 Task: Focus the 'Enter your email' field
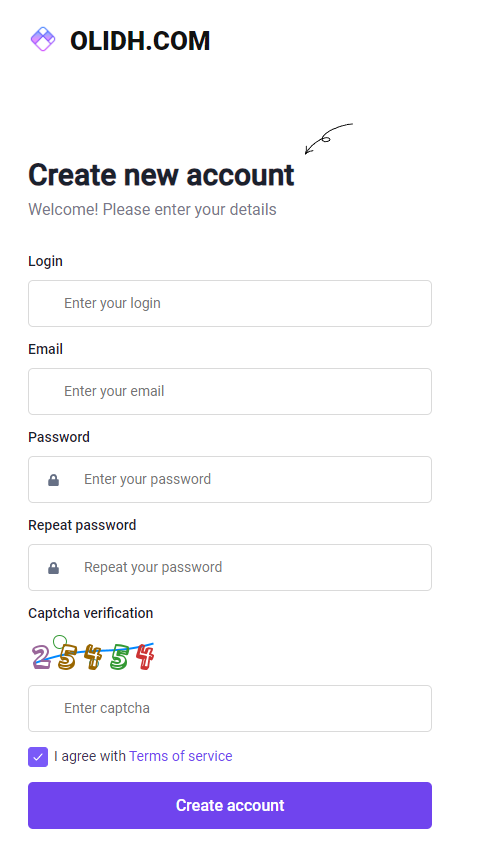click(x=230, y=391)
